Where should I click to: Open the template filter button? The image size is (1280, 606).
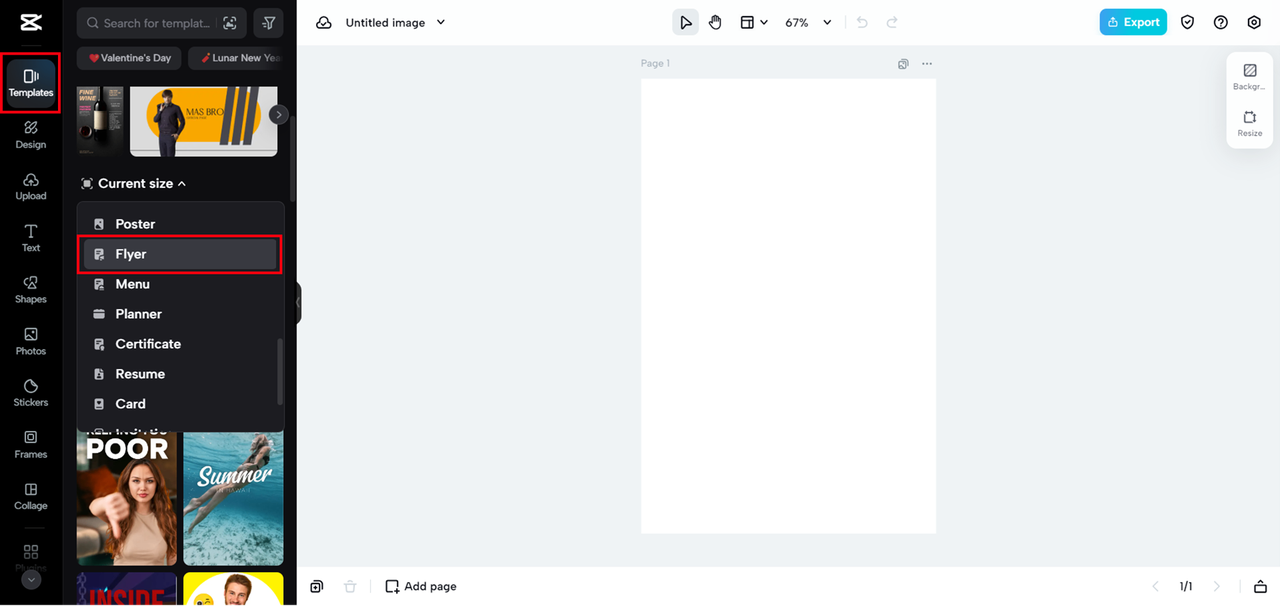(x=268, y=23)
